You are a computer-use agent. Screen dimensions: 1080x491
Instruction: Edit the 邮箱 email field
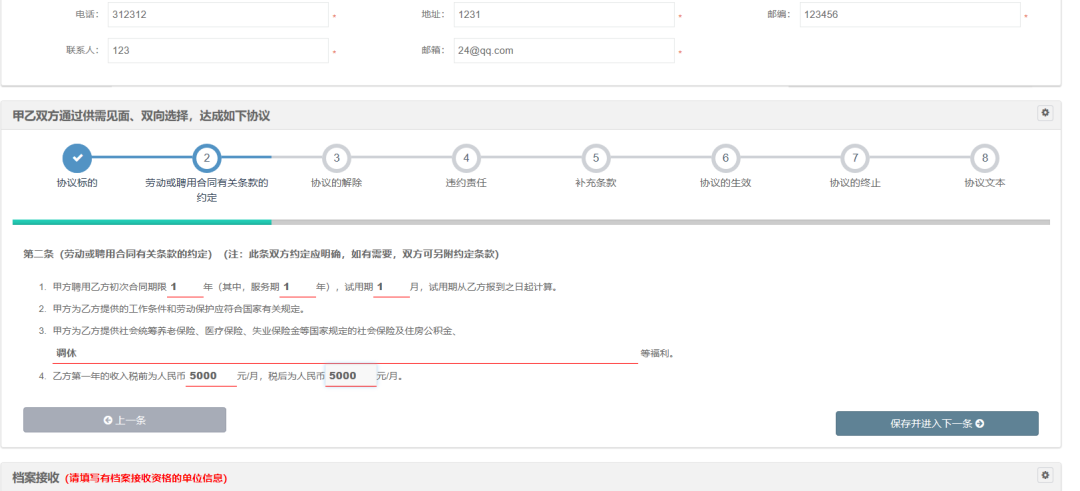(x=562, y=51)
